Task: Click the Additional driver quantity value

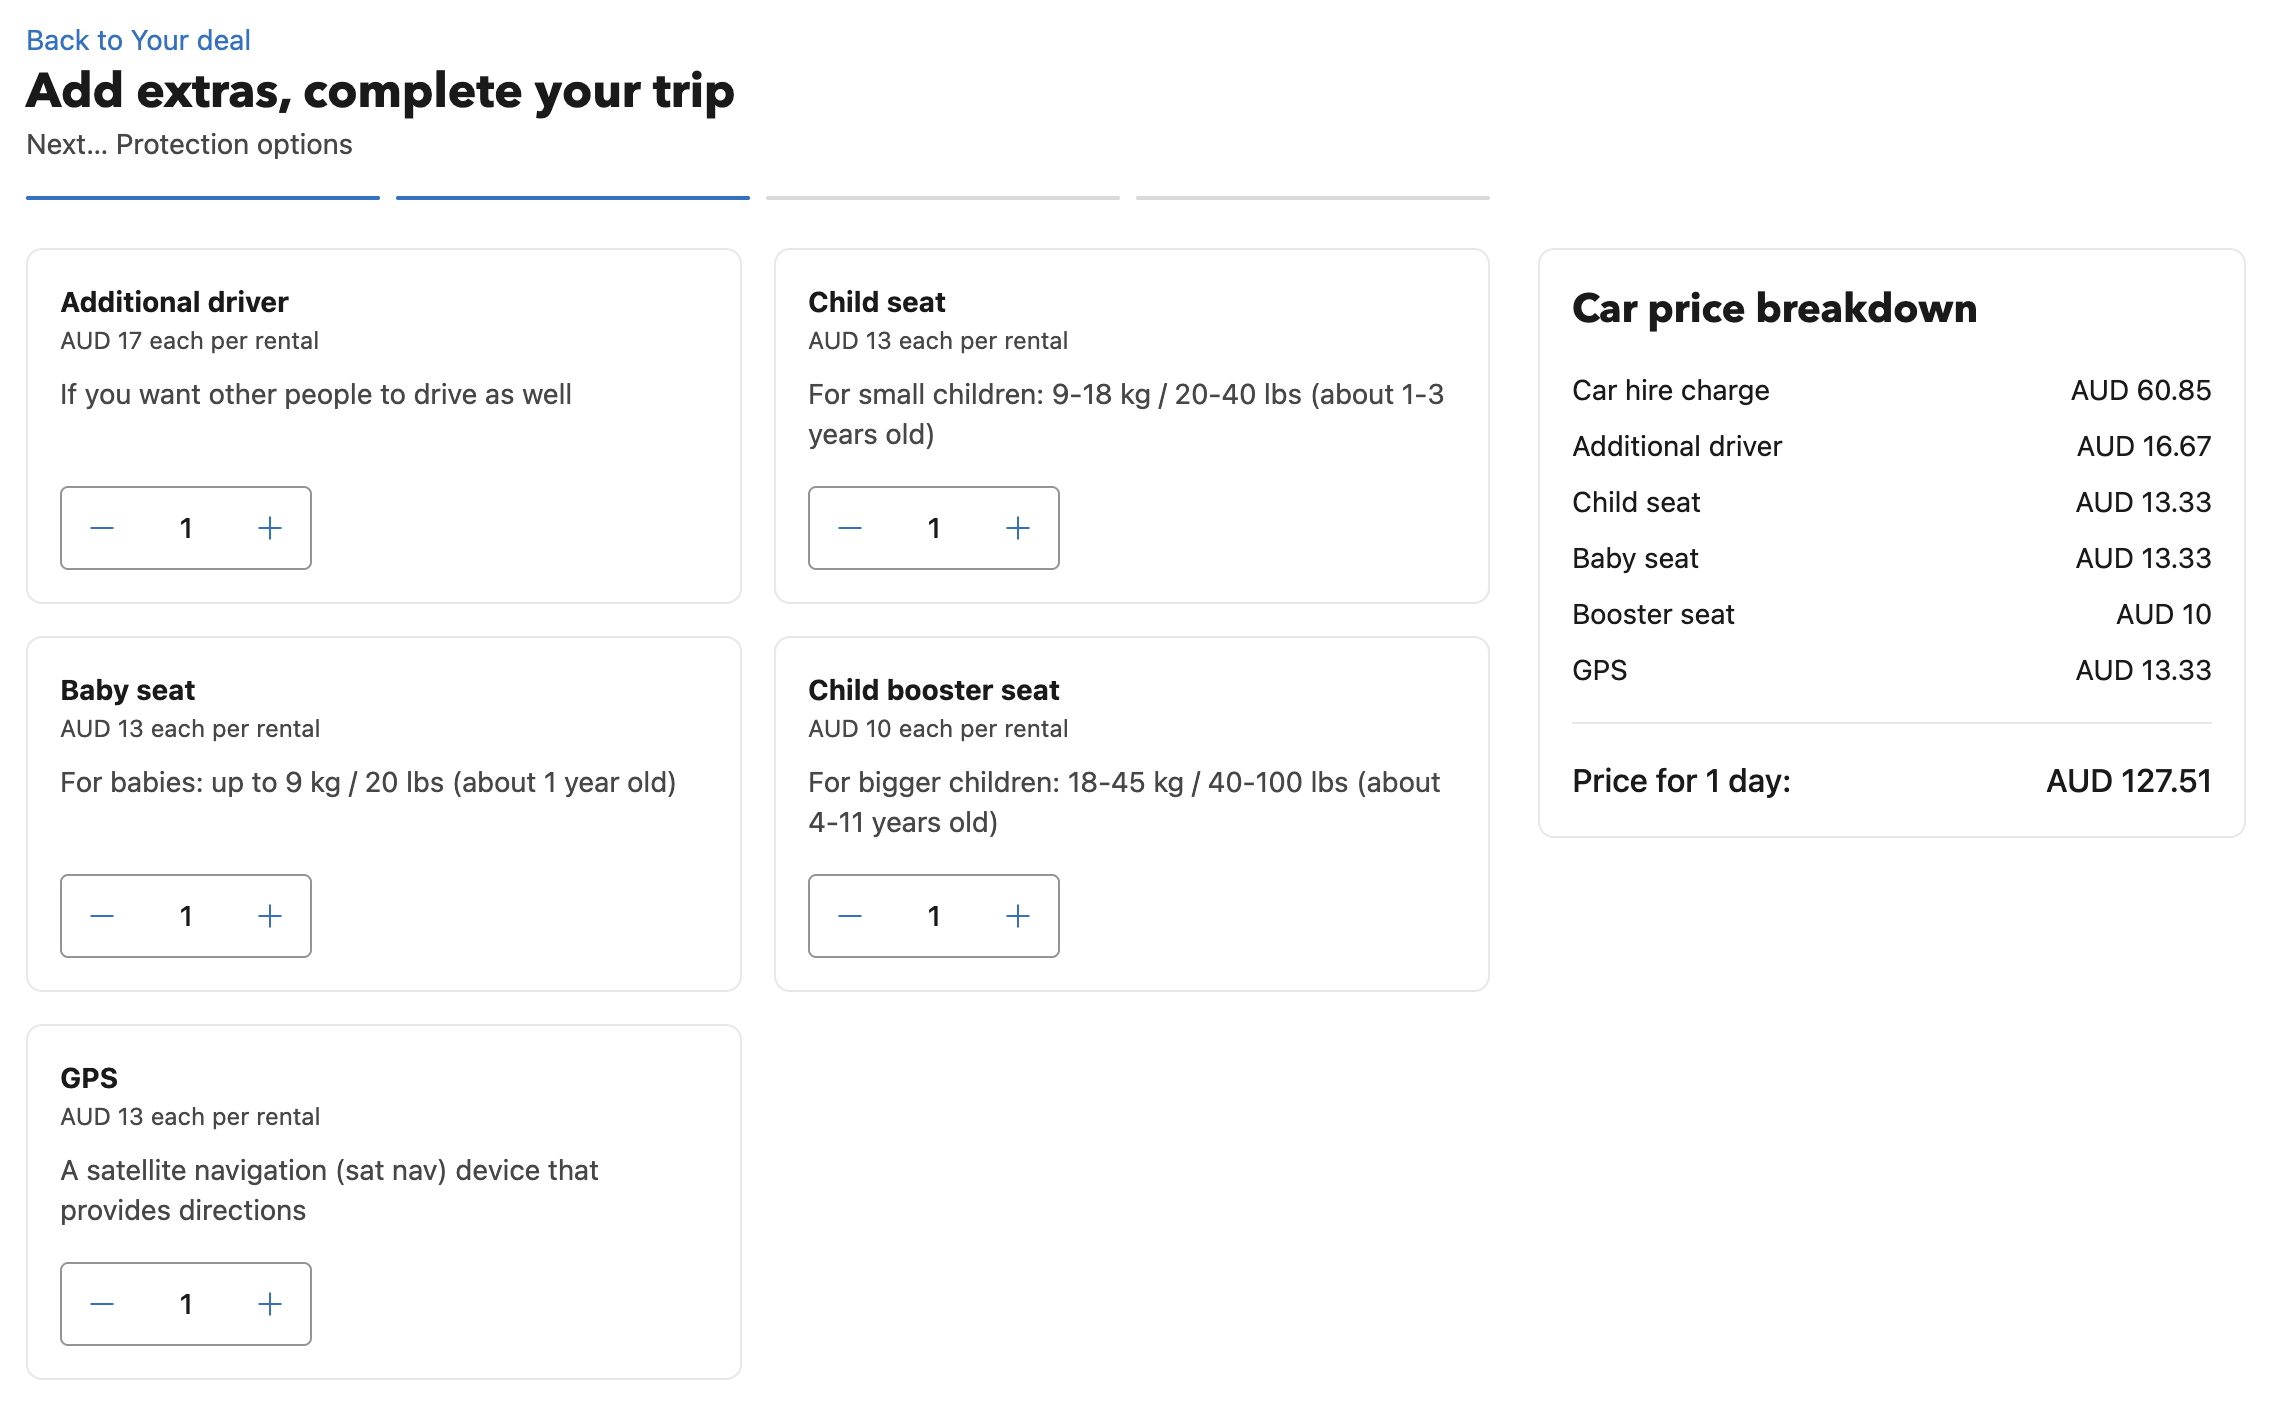Action: [186, 528]
